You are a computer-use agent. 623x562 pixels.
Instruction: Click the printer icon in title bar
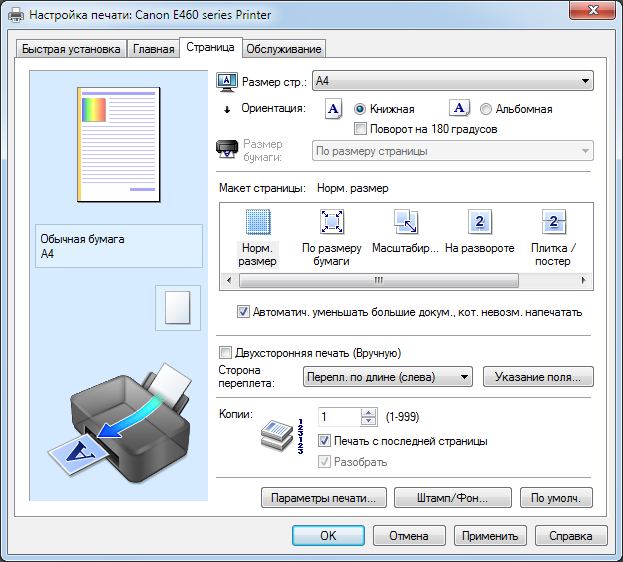[x=16, y=16]
